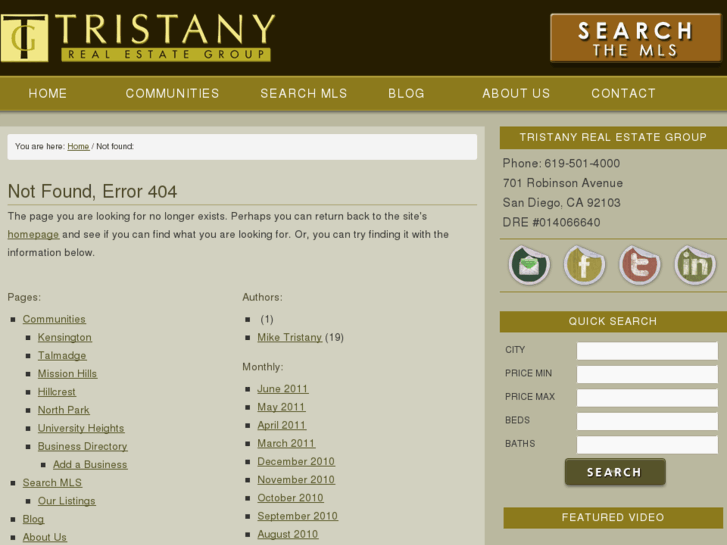Focus the Price Min input field

pos(647,374)
